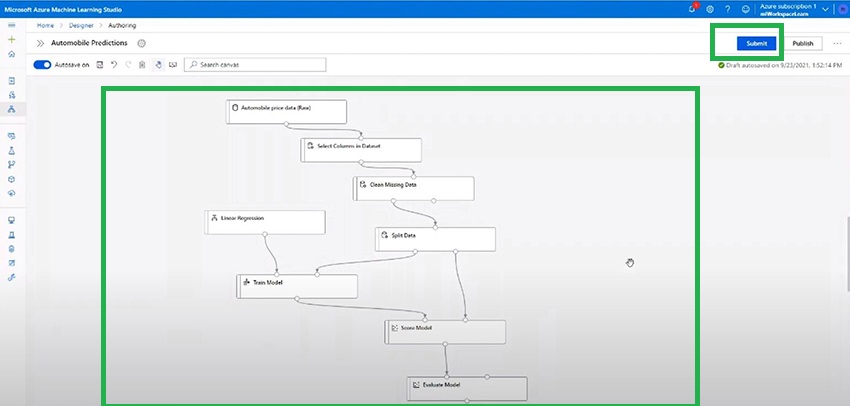Click the toolbar icon after pan tool

click(173, 65)
